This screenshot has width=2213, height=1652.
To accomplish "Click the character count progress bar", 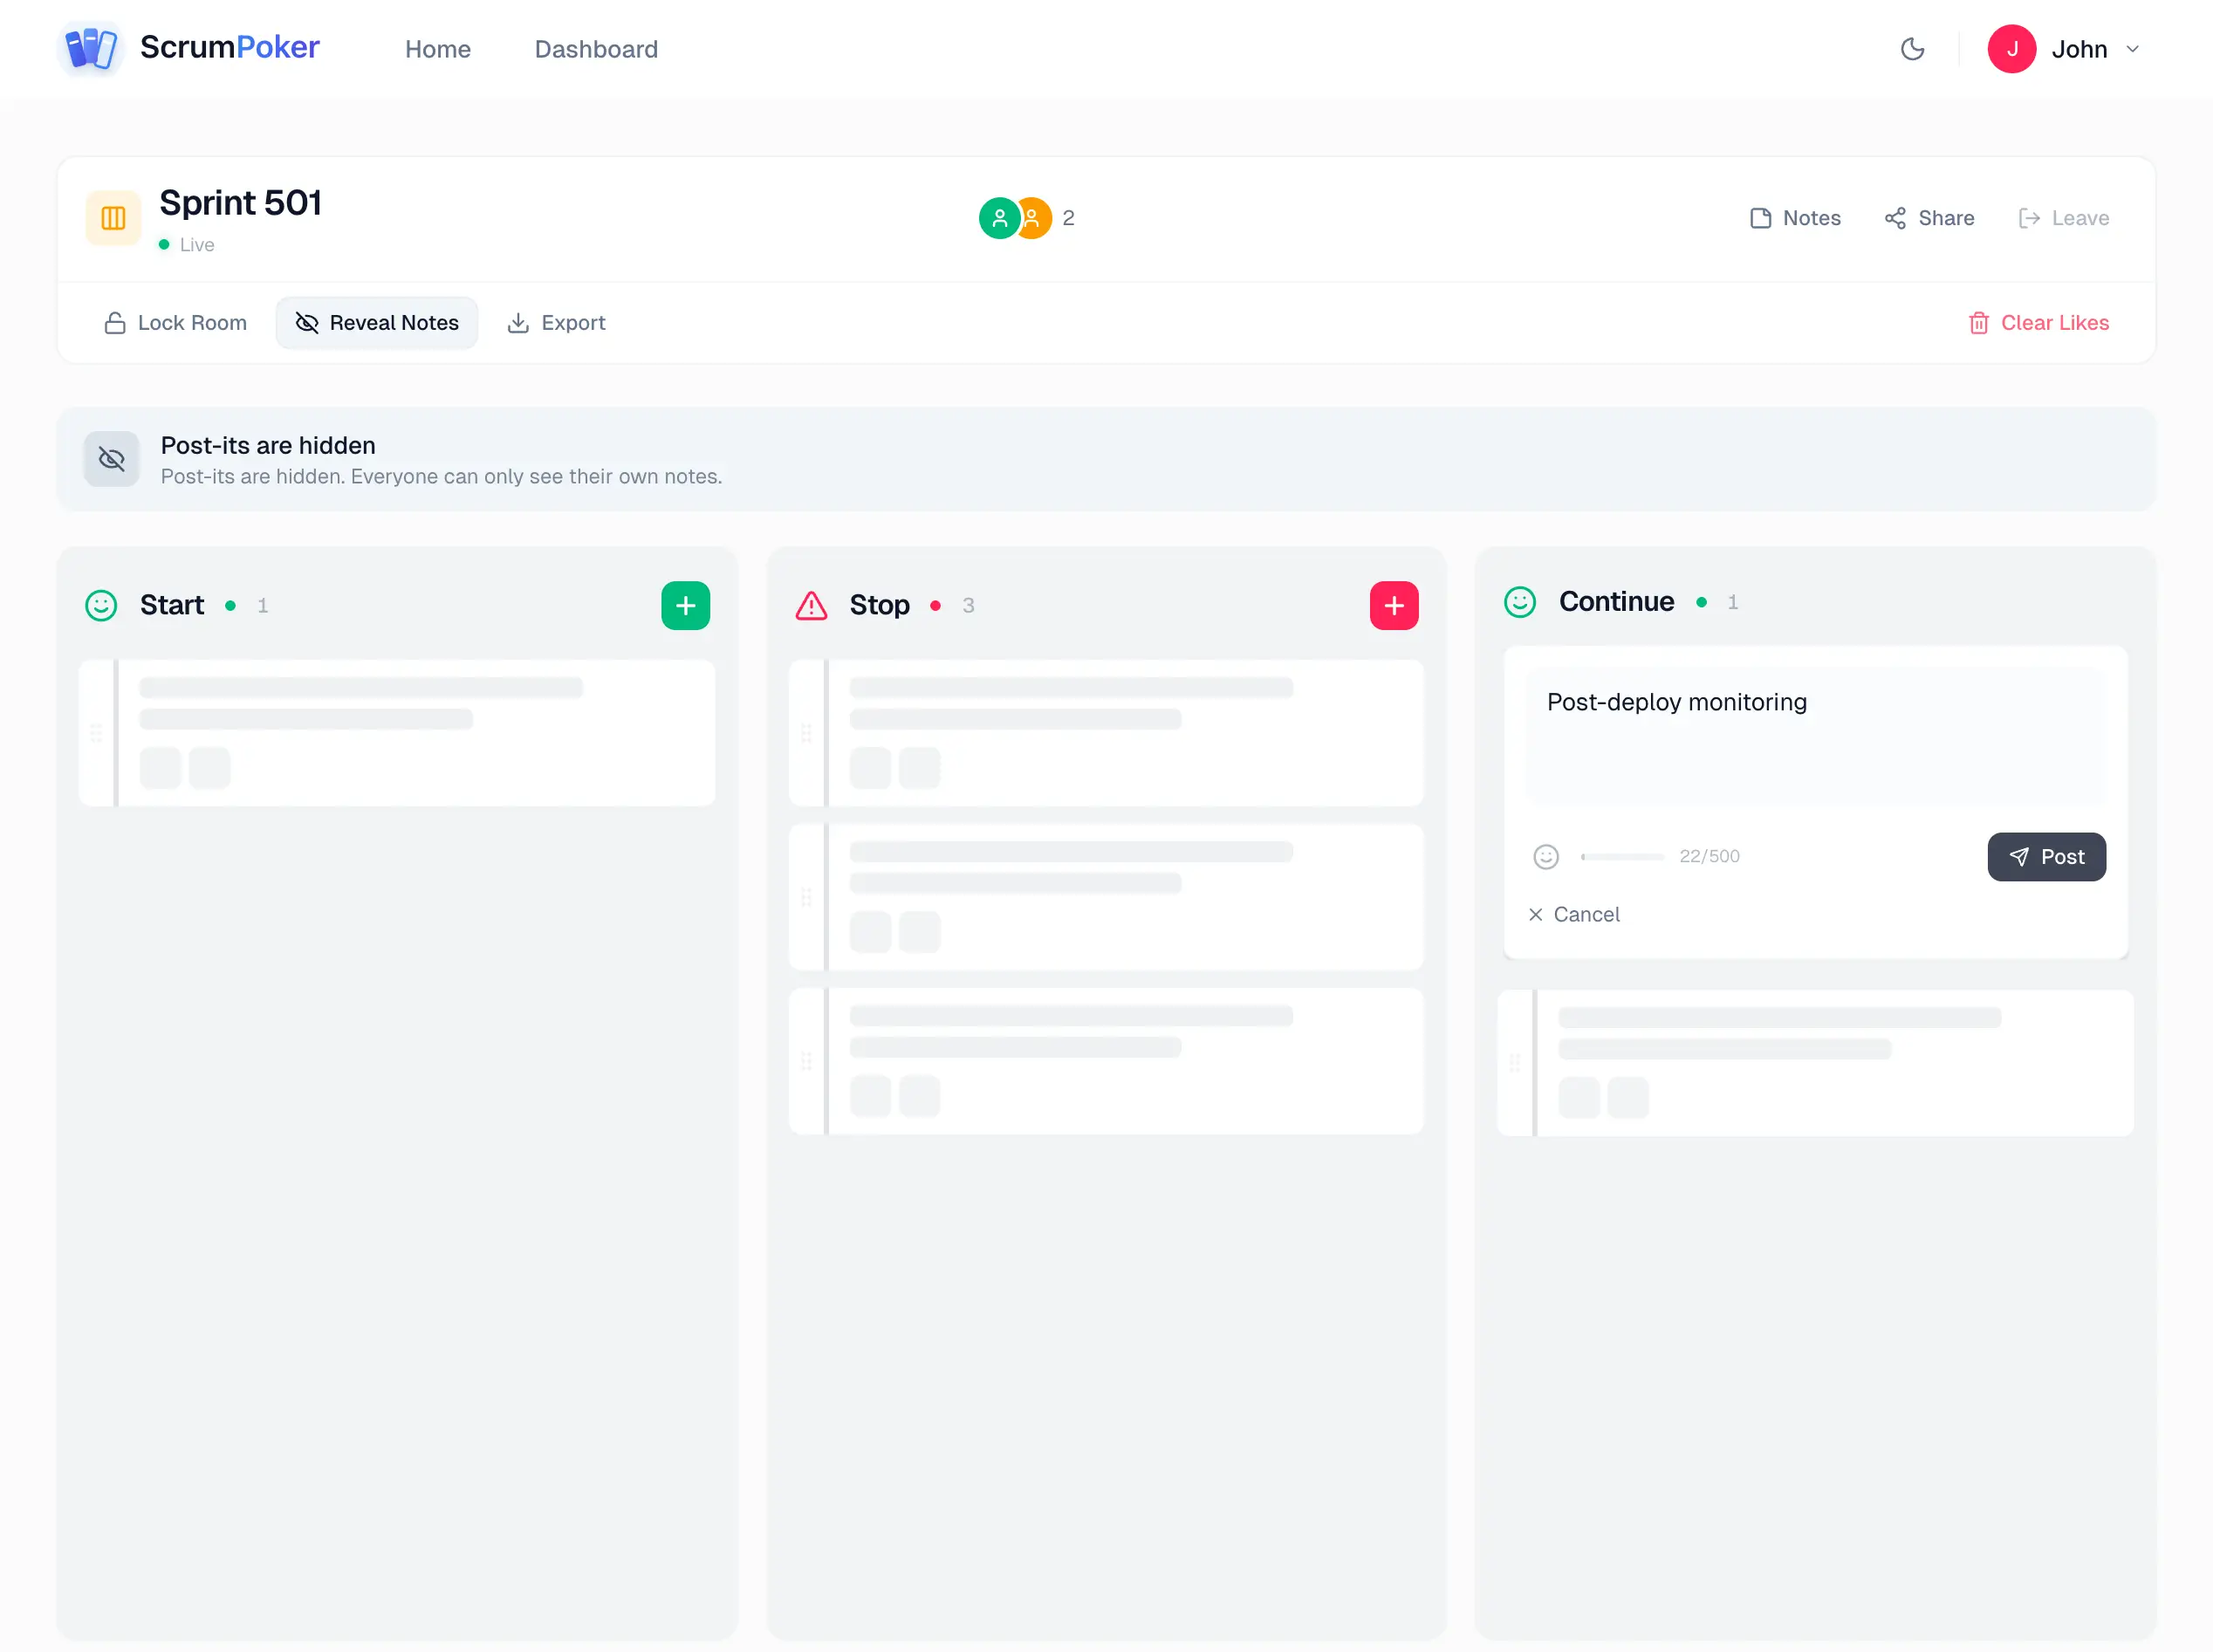I will point(1622,856).
